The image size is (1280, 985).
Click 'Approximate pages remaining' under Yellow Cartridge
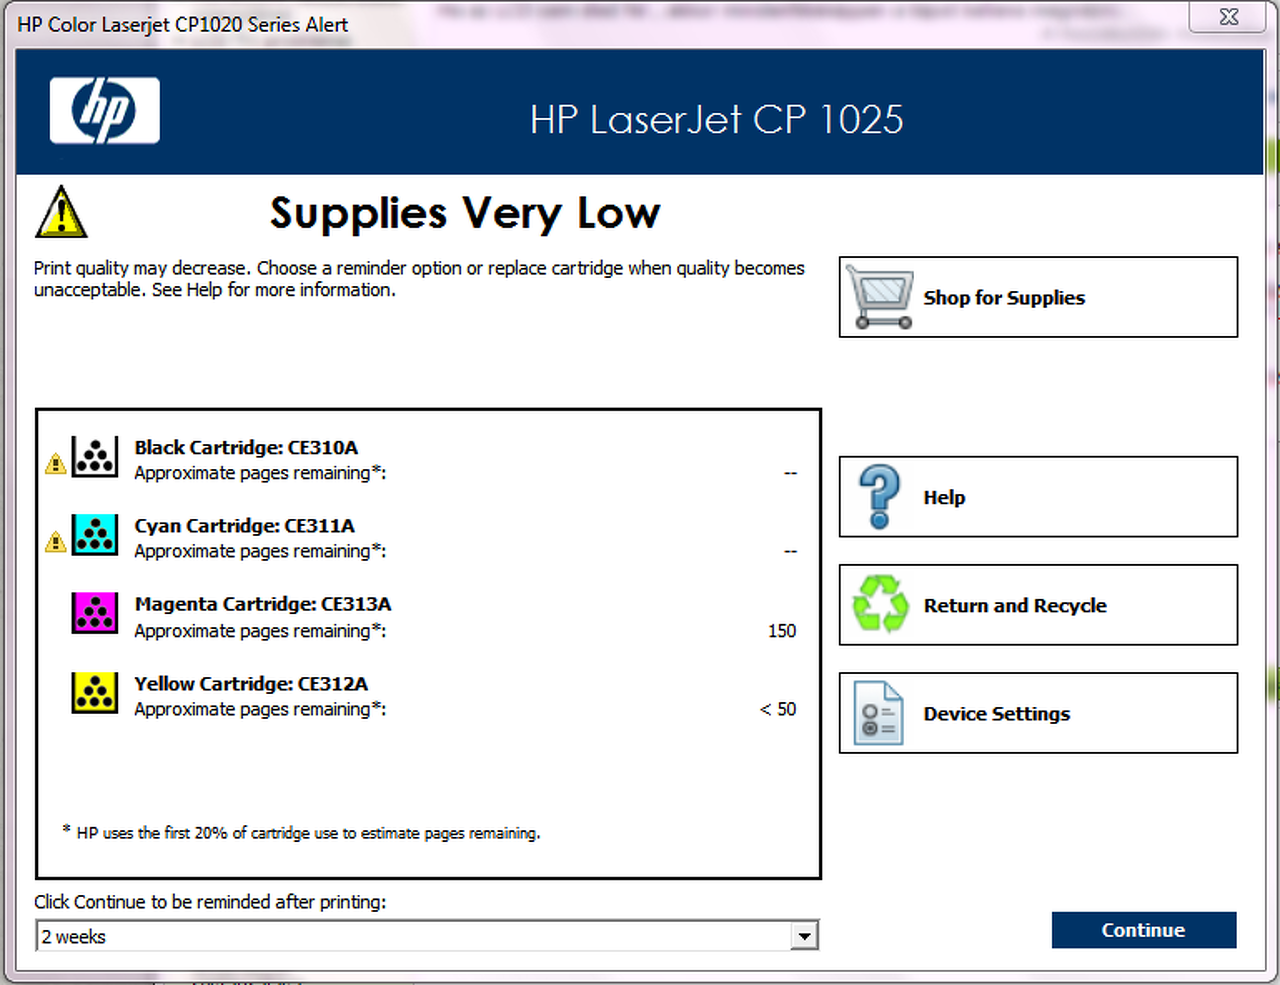pos(260,709)
